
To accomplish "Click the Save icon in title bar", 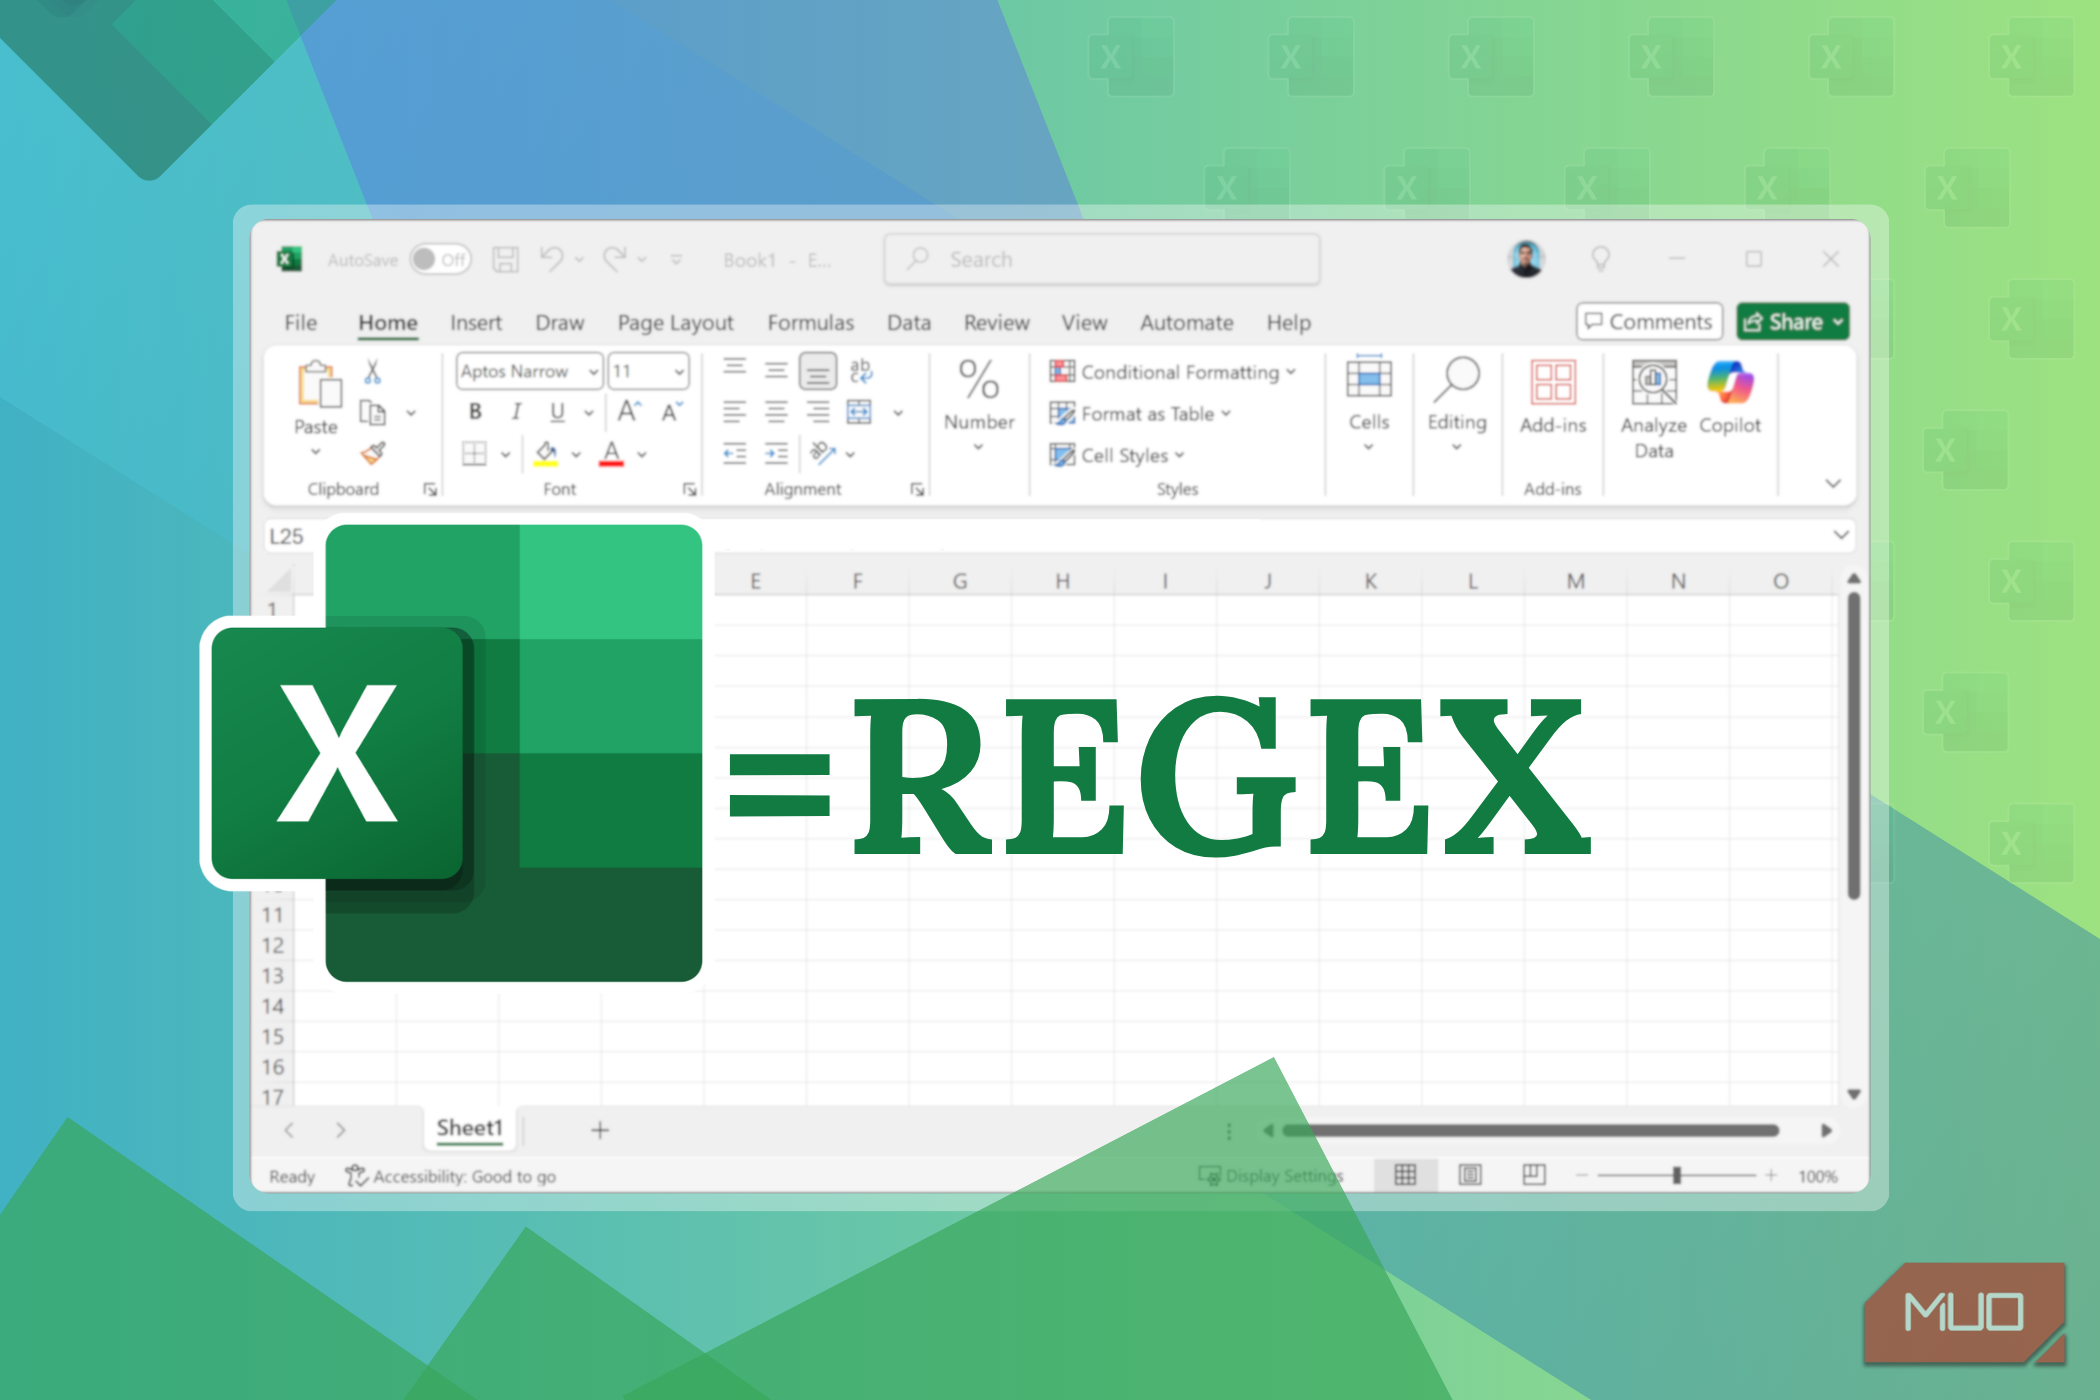I will click(506, 260).
